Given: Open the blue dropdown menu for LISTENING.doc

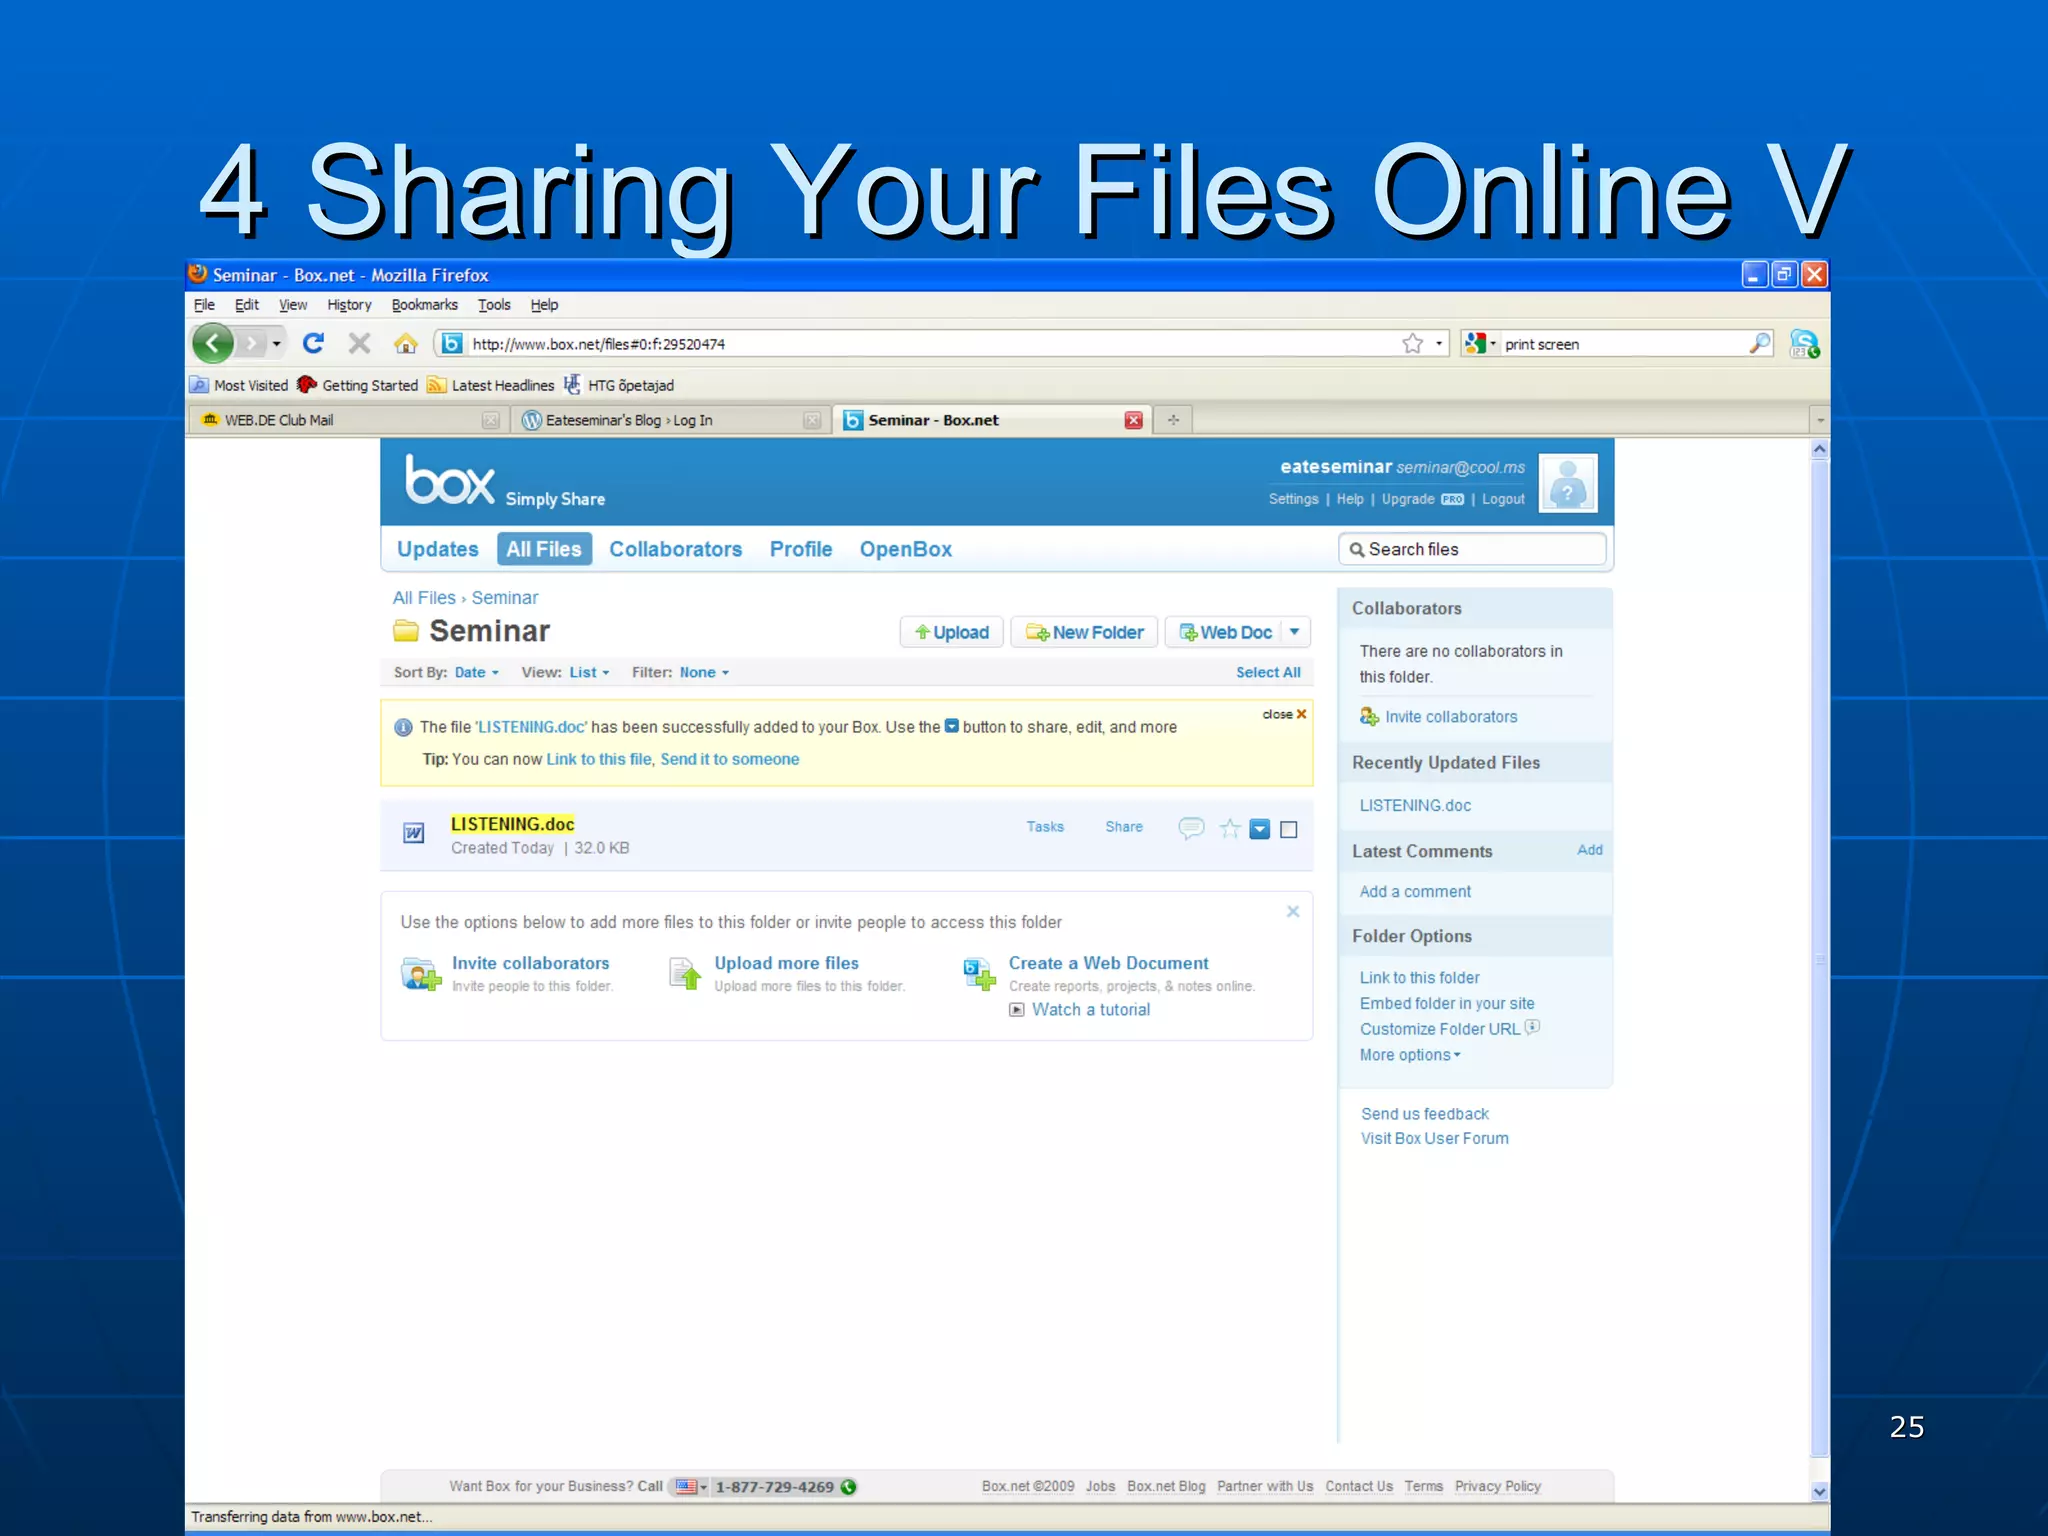Looking at the screenshot, I should (1260, 829).
